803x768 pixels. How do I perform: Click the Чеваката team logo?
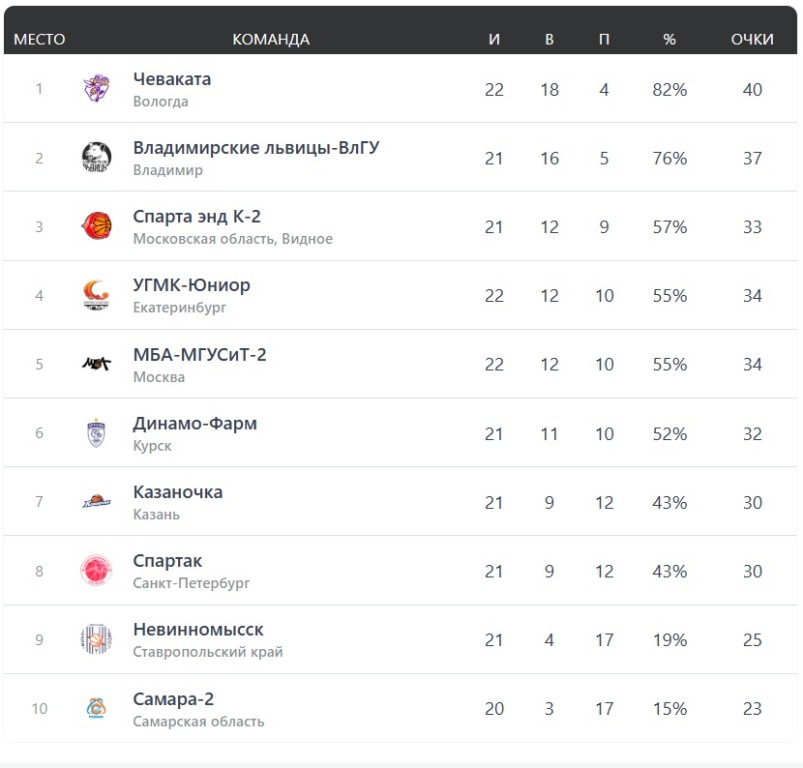(x=96, y=89)
